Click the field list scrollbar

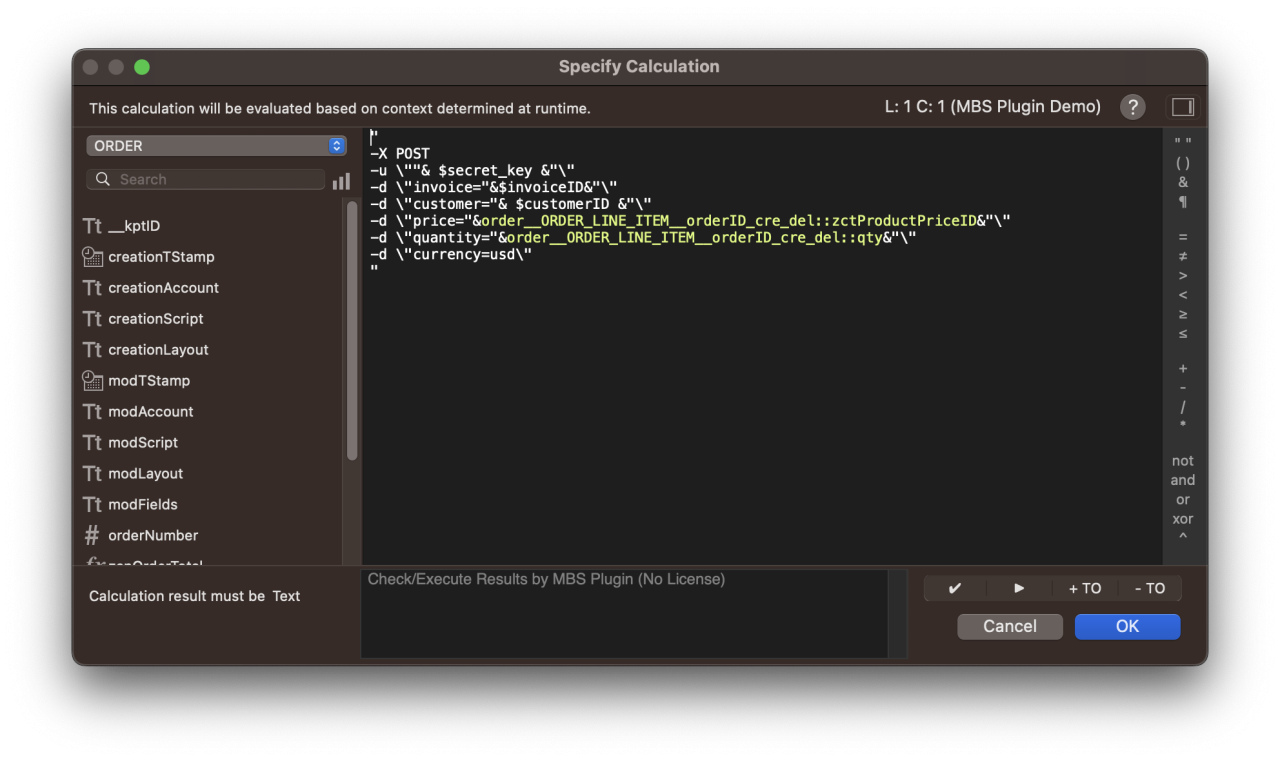(x=352, y=330)
